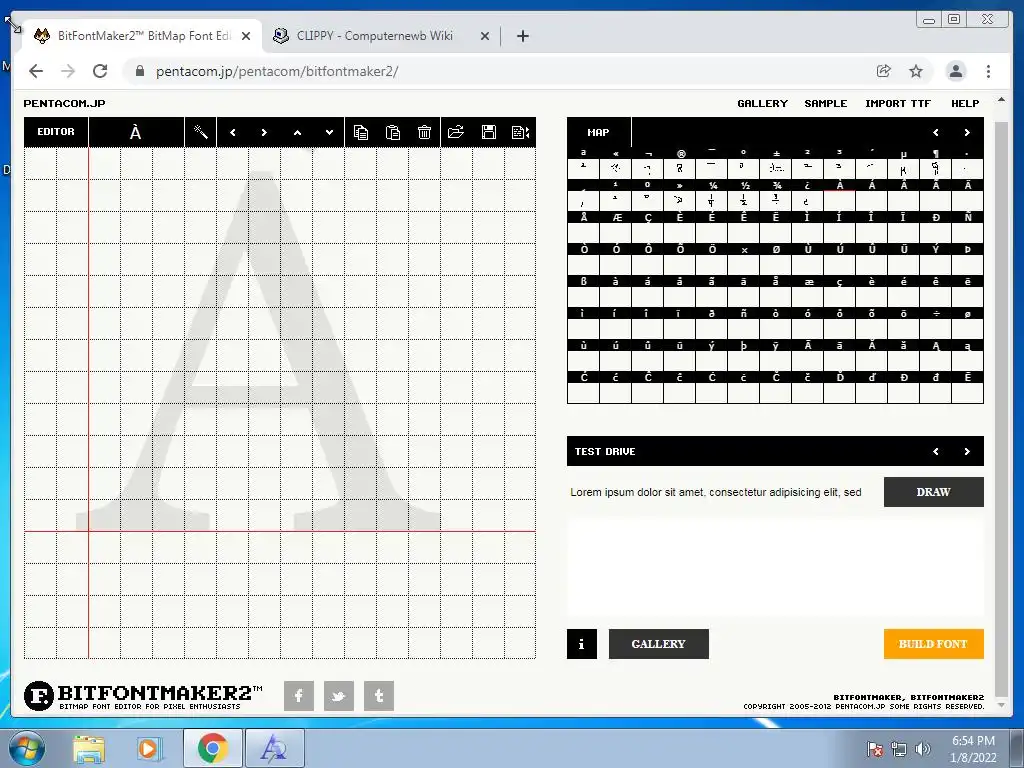Go to next page of the character map
This screenshot has width=1024, height=768.
(x=967, y=133)
